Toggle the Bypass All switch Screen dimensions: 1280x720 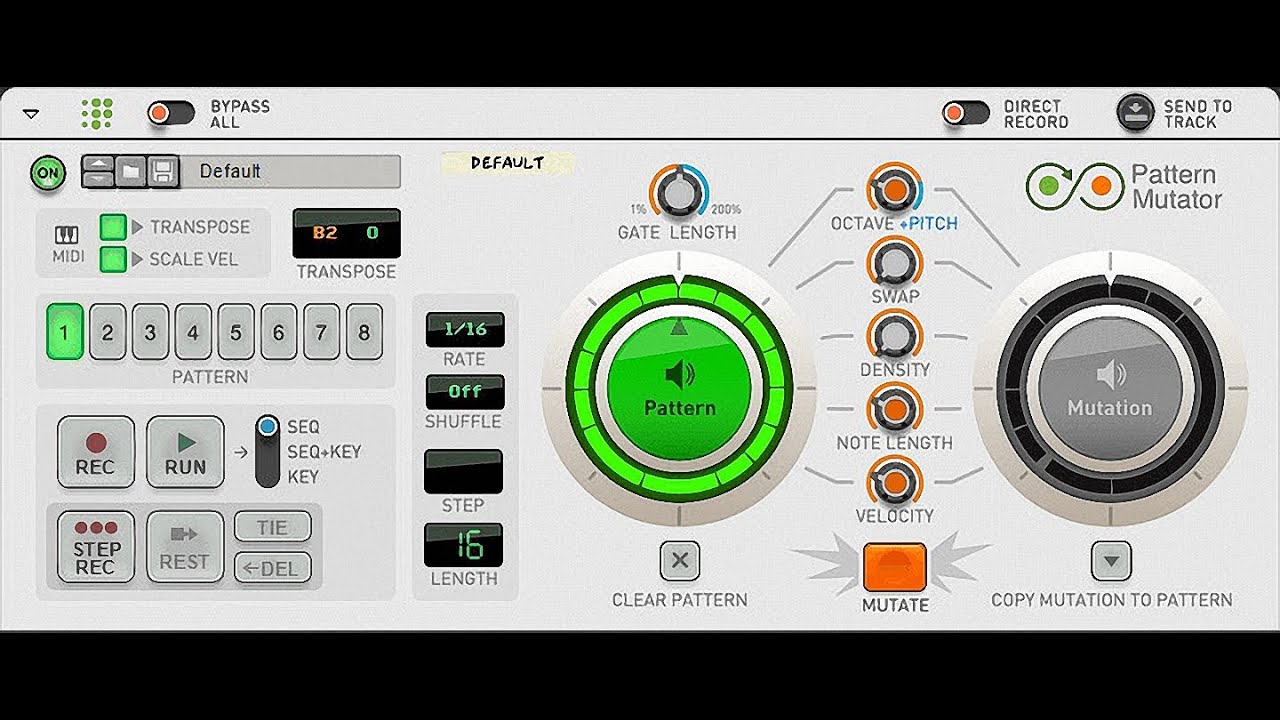171,114
